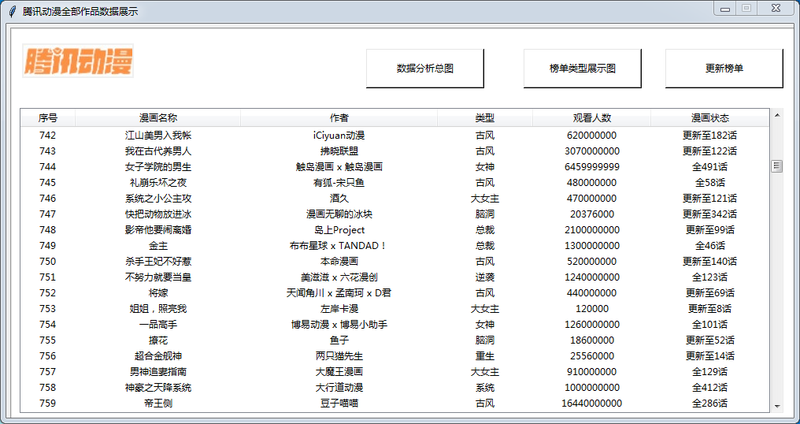The height and width of the screenshot is (424, 800).
Task: Click status cell 更新至342话
Action: click(x=710, y=214)
